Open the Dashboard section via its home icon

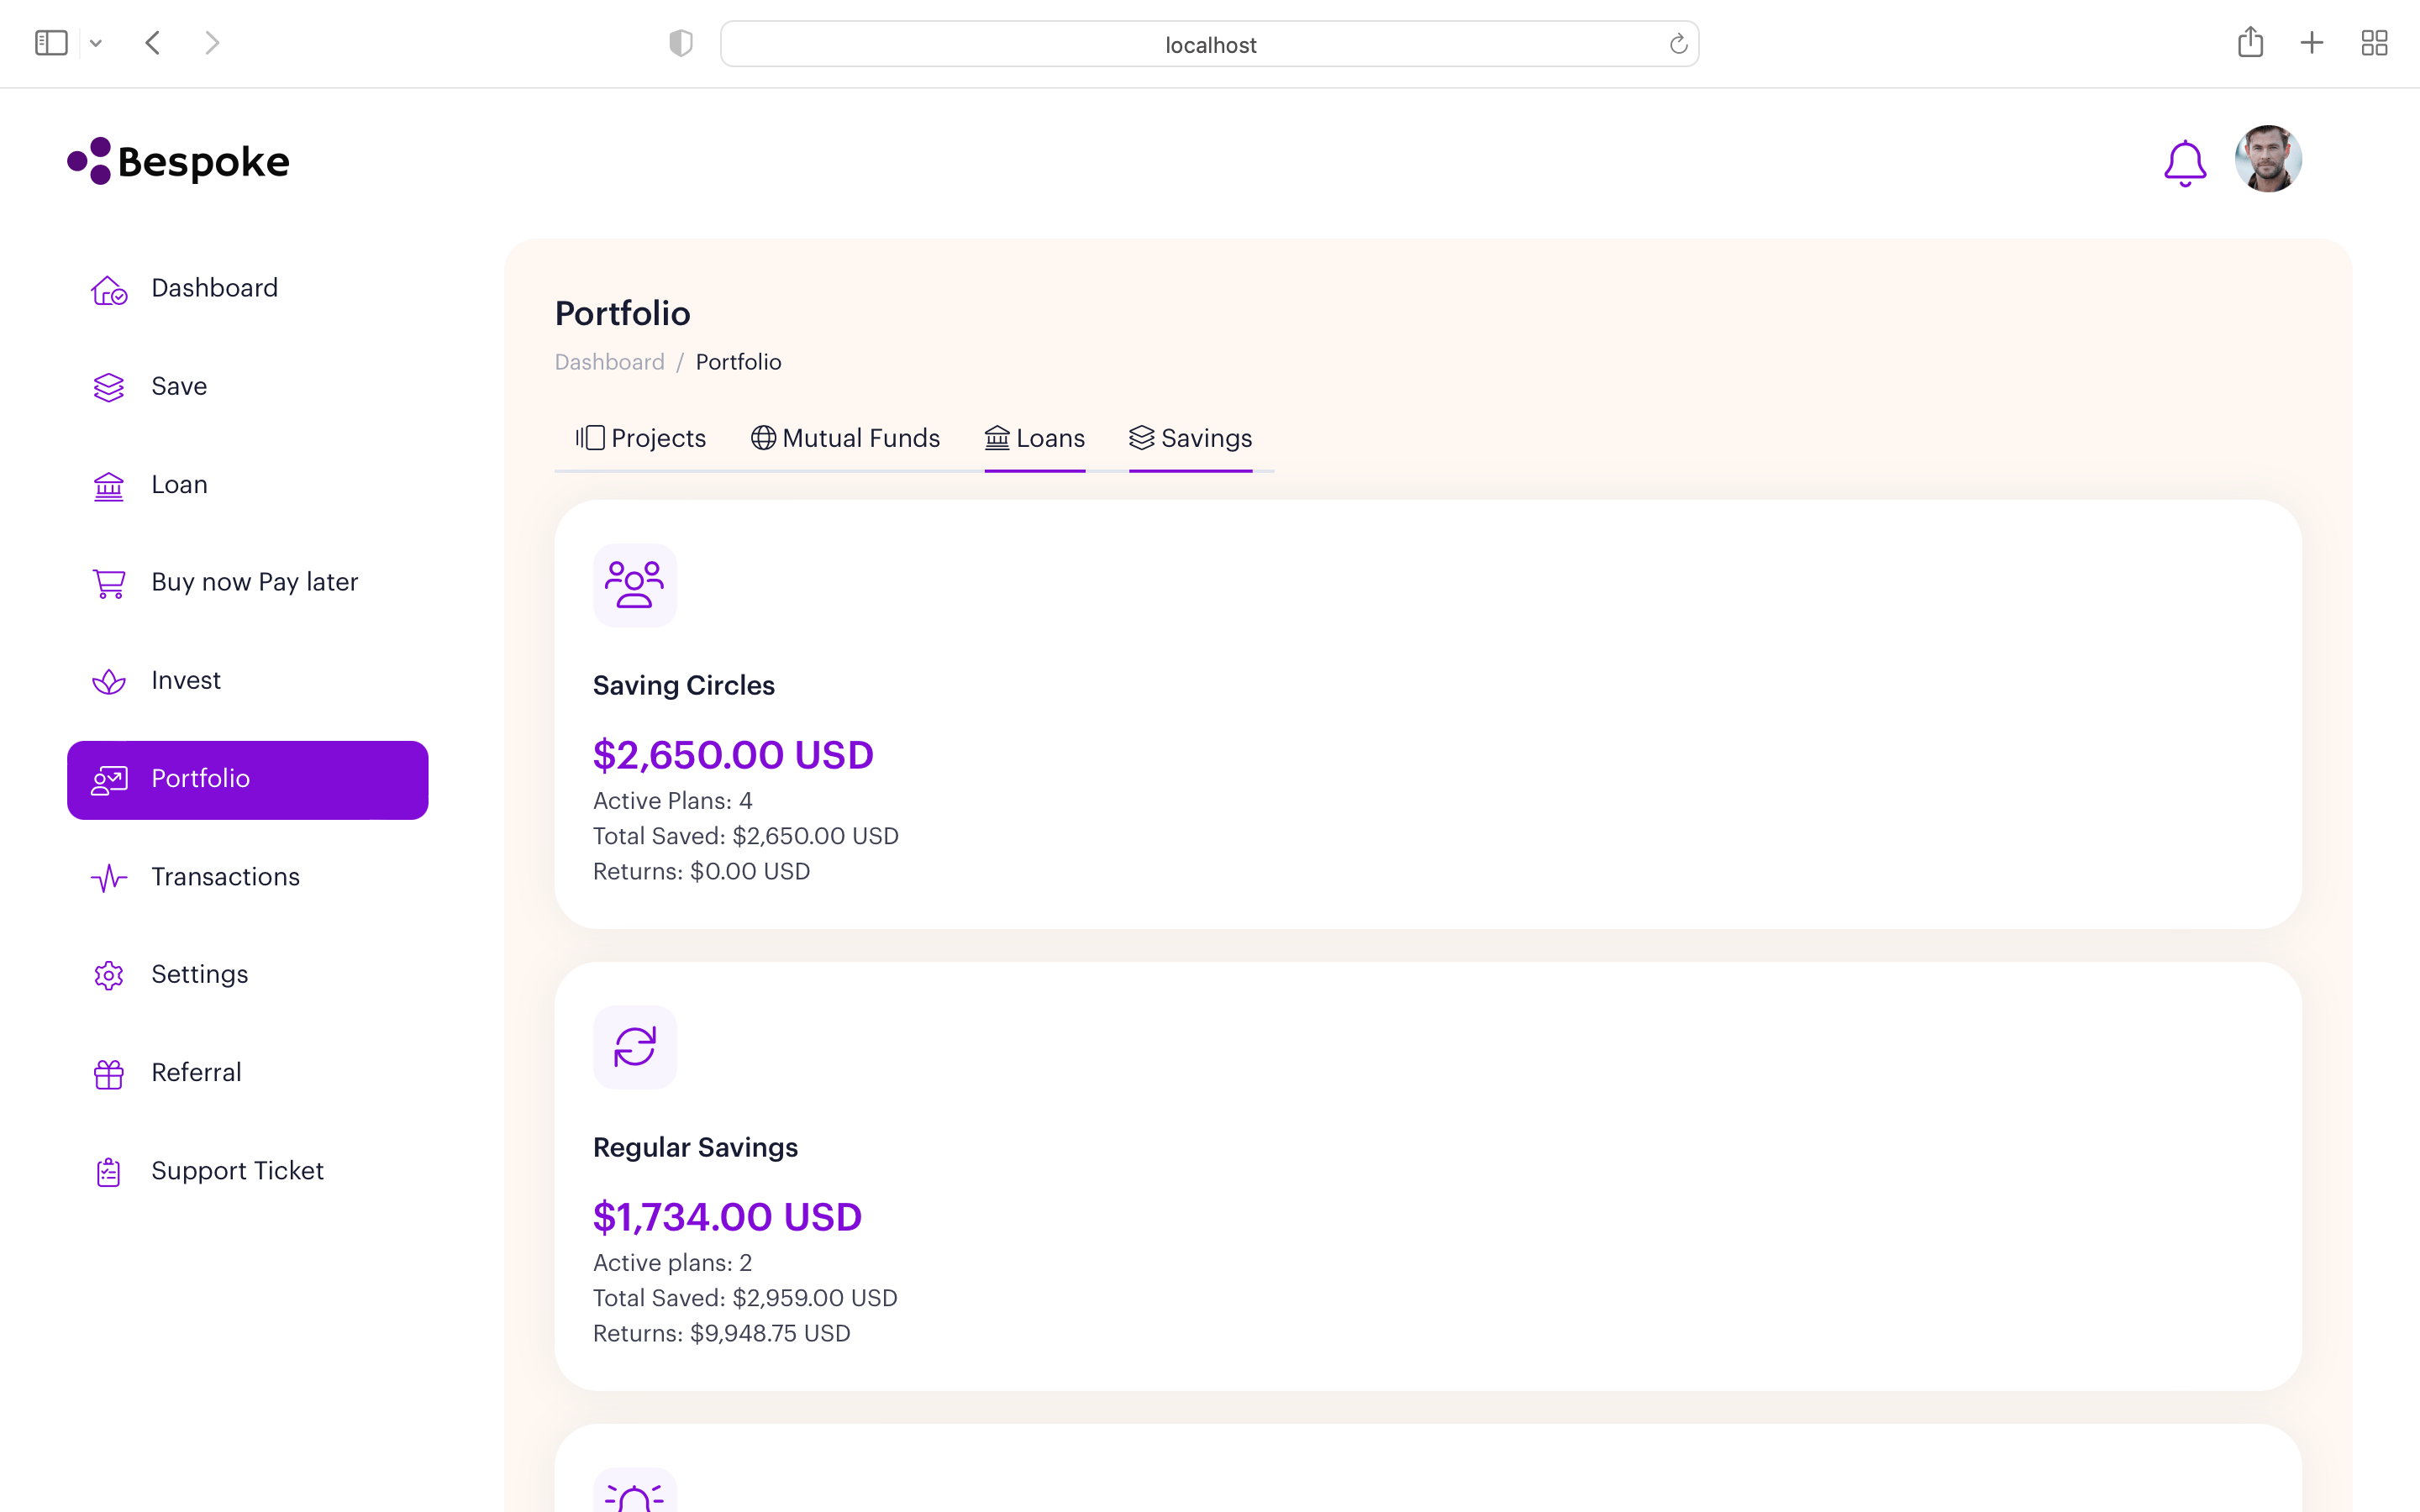point(108,289)
